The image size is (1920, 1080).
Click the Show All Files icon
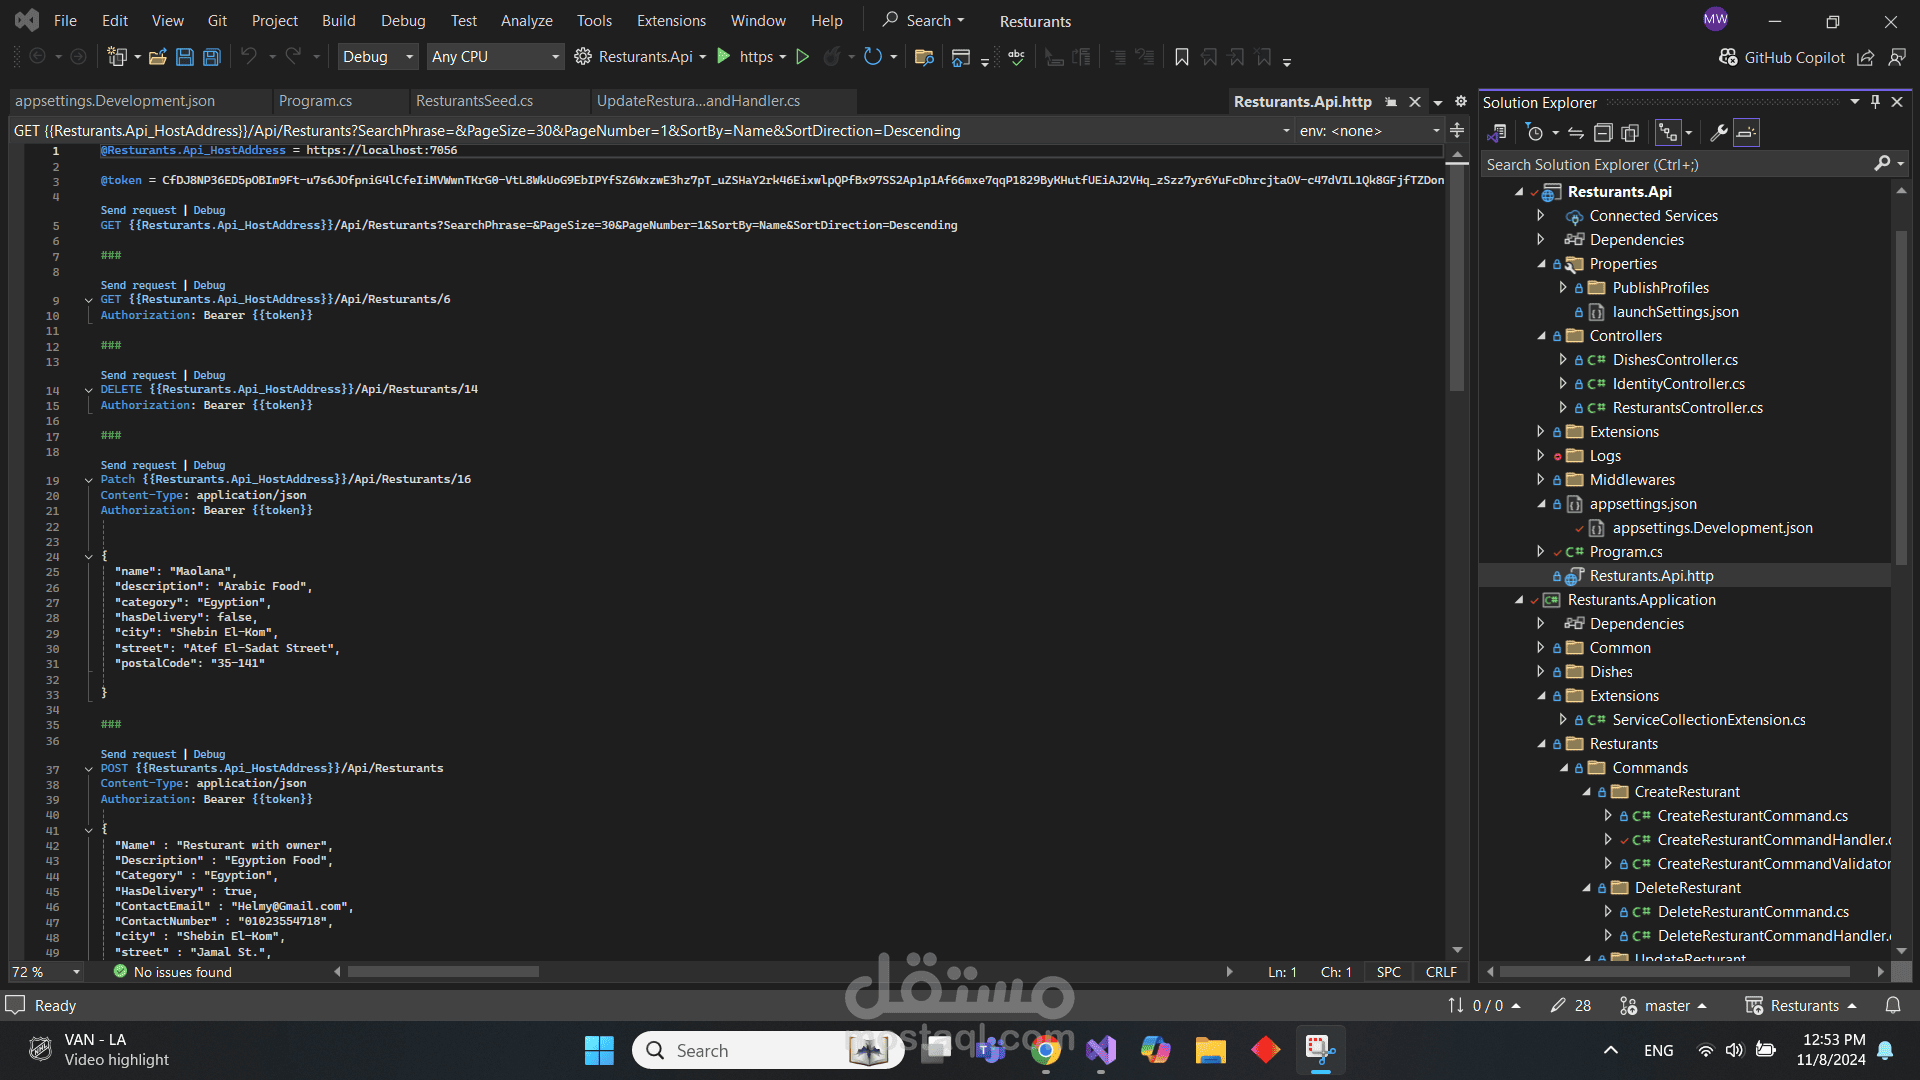click(1630, 132)
